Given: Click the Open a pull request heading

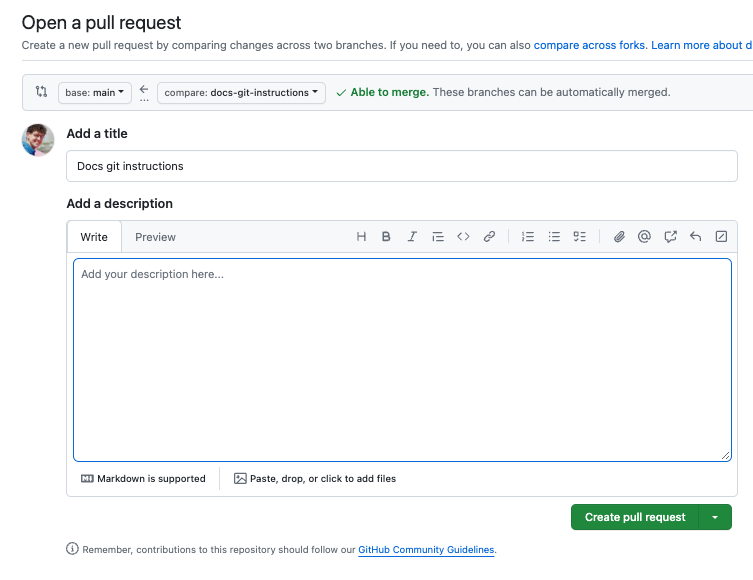Looking at the screenshot, I should (101, 23).
